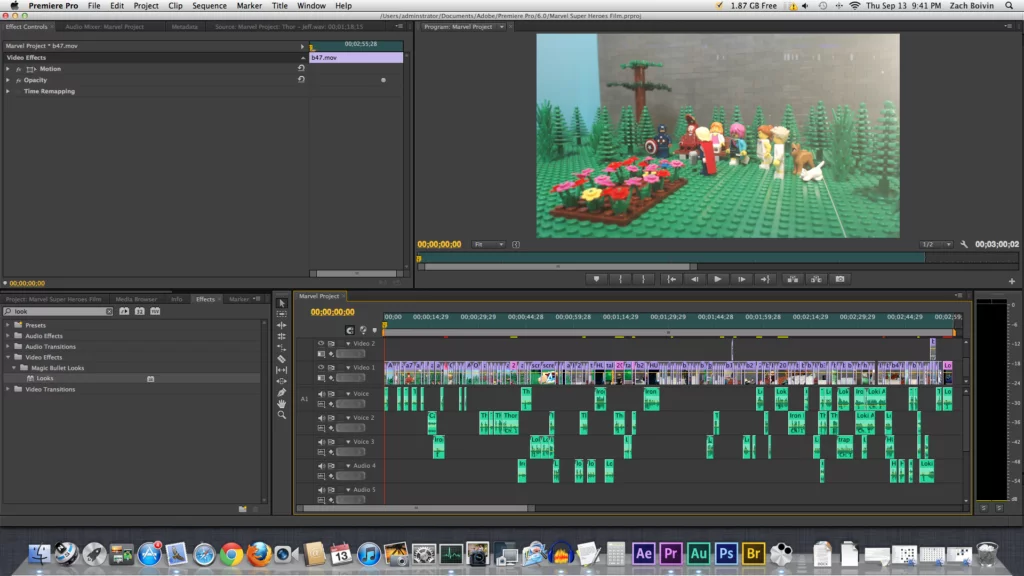Image resolution: width=1024 pixels, height=576 pixels.
Task: Click the timeline horizontal zoom scrollbar
Action: point(415,508)
